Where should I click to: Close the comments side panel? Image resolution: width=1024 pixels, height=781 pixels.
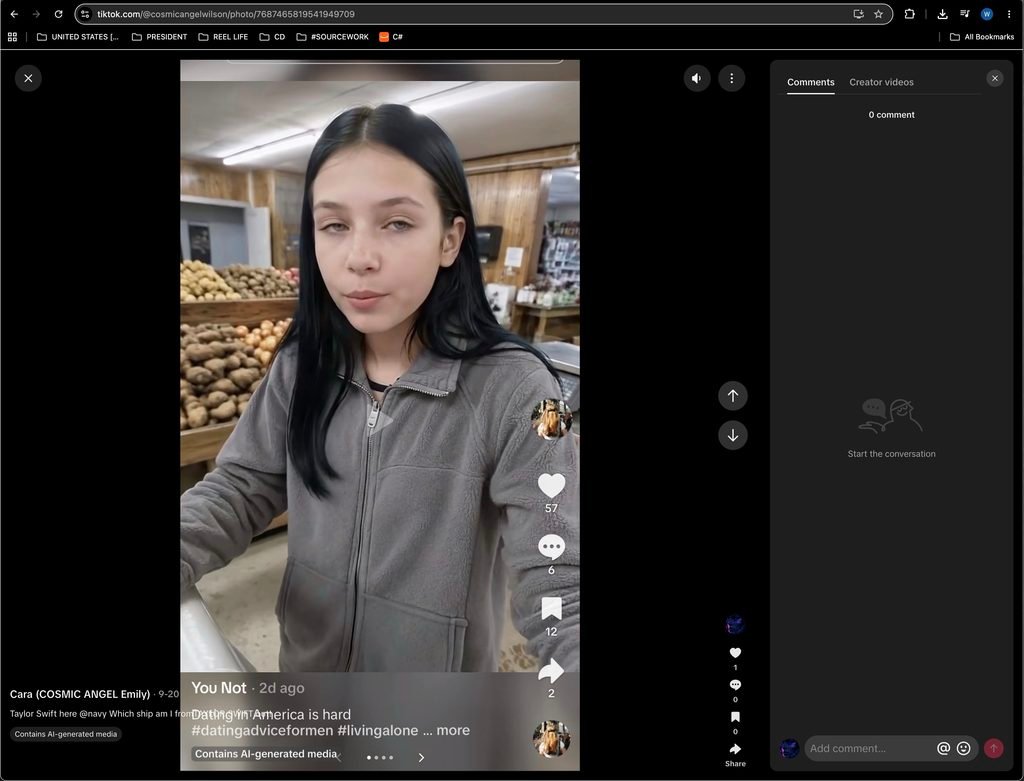tap(995, 78)
